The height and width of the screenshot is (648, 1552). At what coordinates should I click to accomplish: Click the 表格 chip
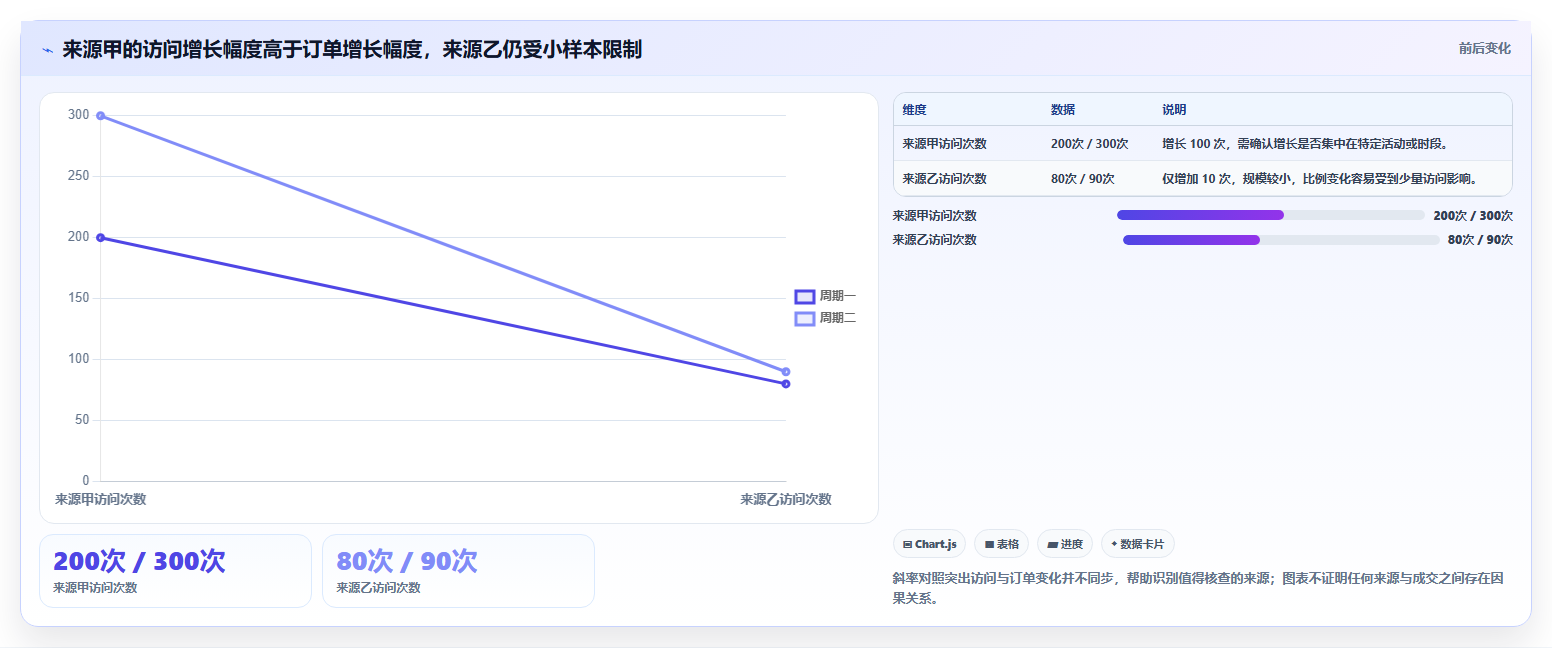tap(1002, 544)
